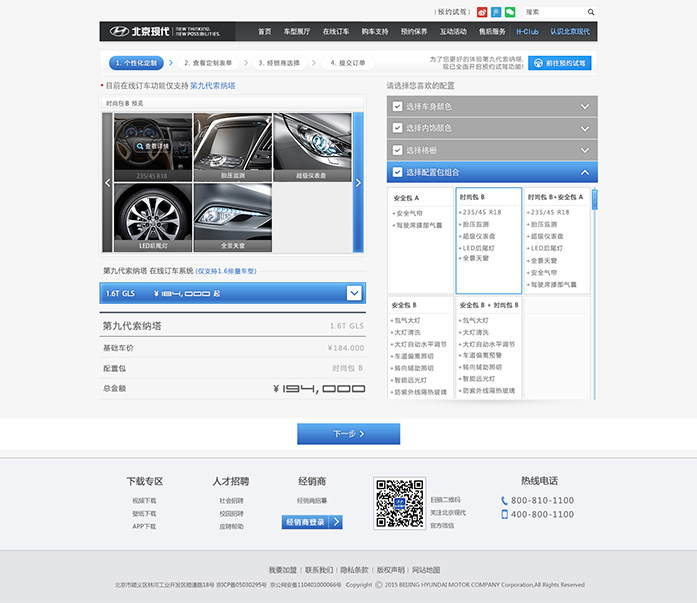
Task: Collapse the 选择配置包组合 section chevron
Action: (x=585, y=172)
